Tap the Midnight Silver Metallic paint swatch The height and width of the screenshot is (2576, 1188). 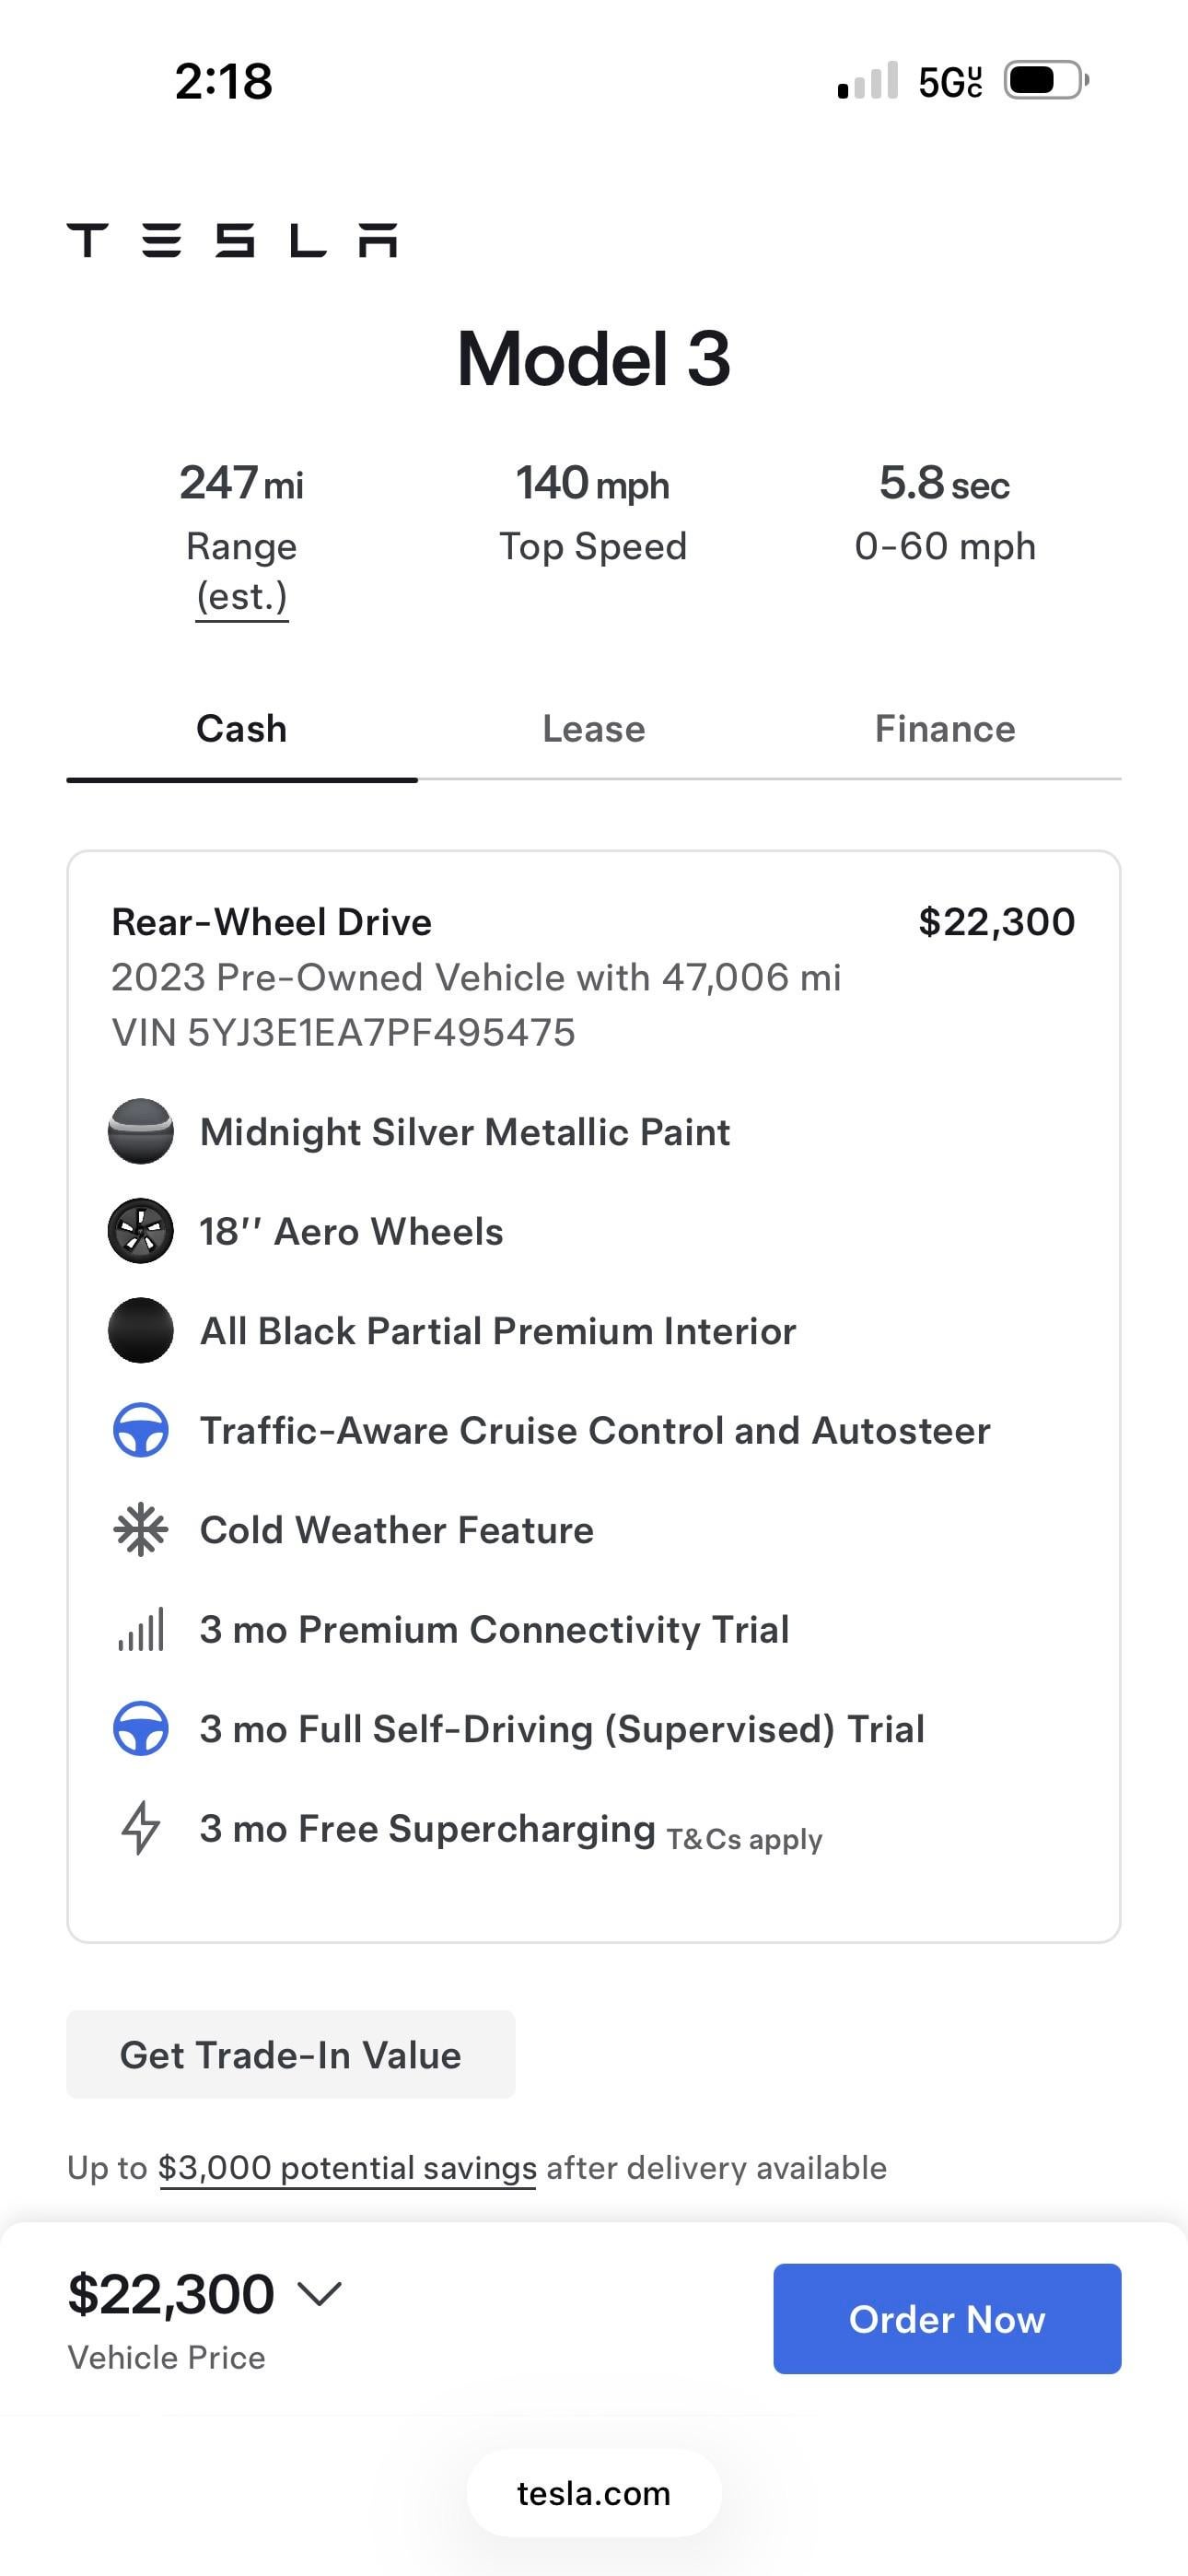click(140, 1131)
